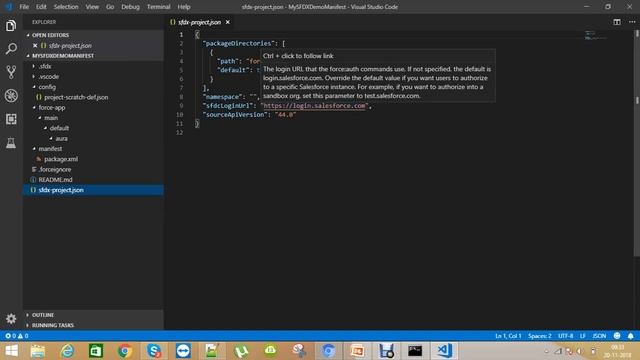Collapse the main folder
This screenshot has width=640, height=360.
coord(51,118)
